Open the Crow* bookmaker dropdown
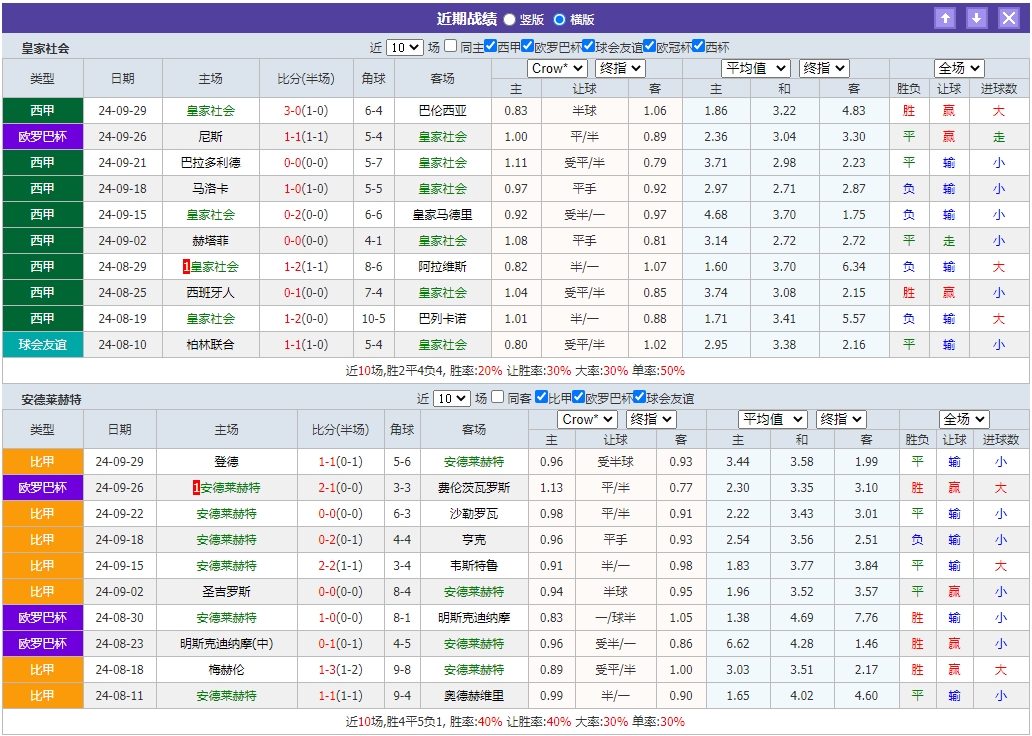The height and width of the screenshot is (736, 1032). pos(557,68)
